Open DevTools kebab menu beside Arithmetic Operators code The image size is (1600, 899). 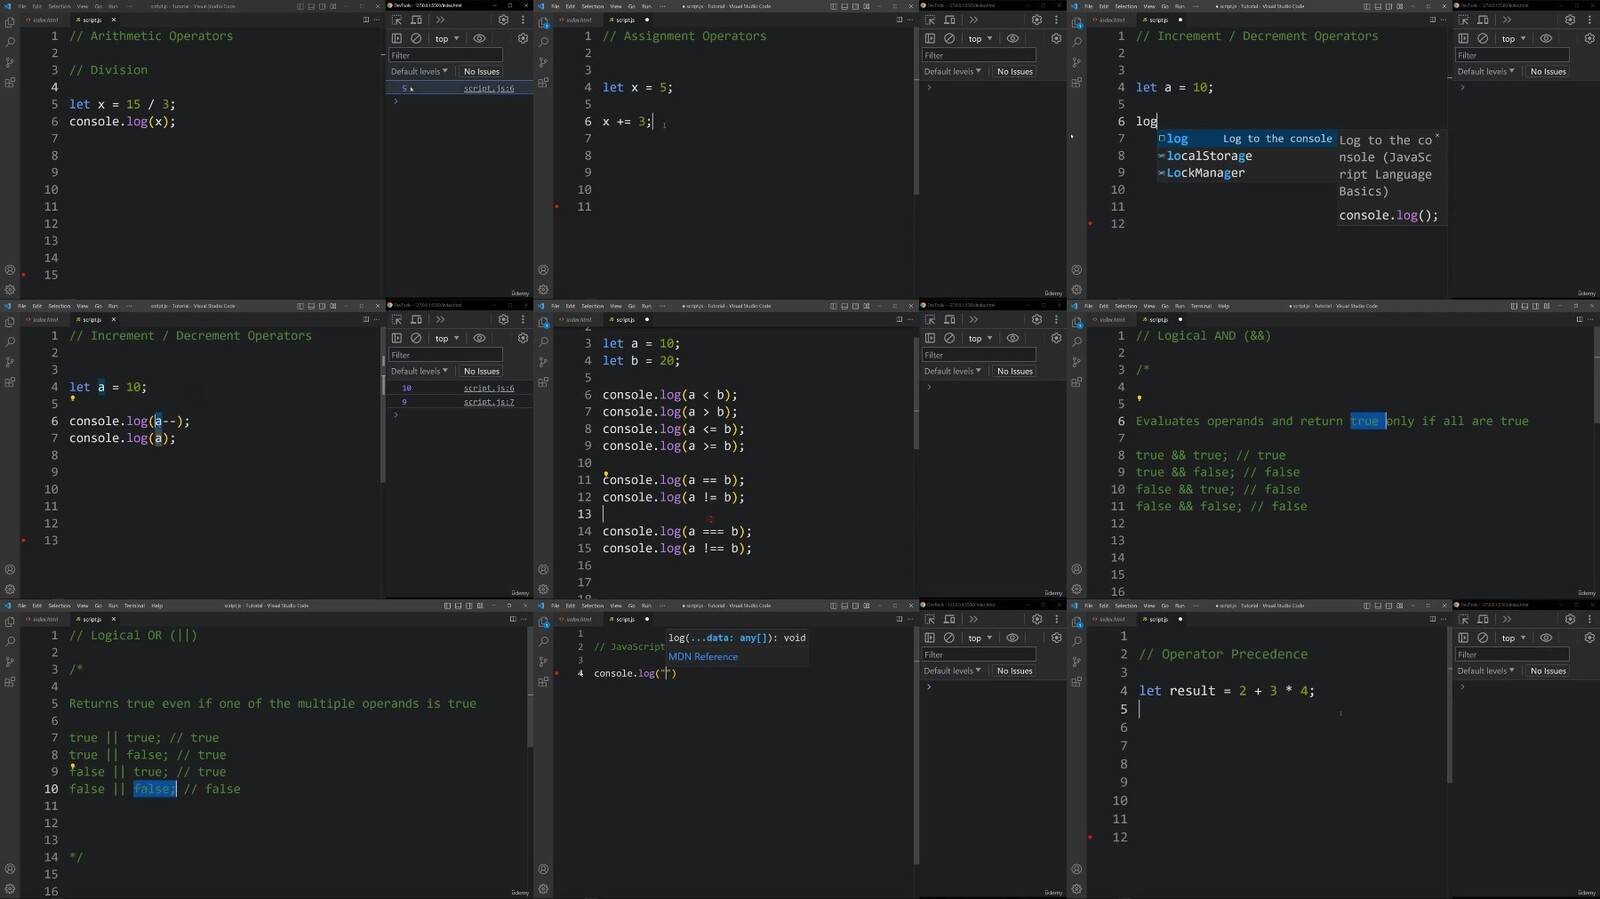[x=522, y=20]
